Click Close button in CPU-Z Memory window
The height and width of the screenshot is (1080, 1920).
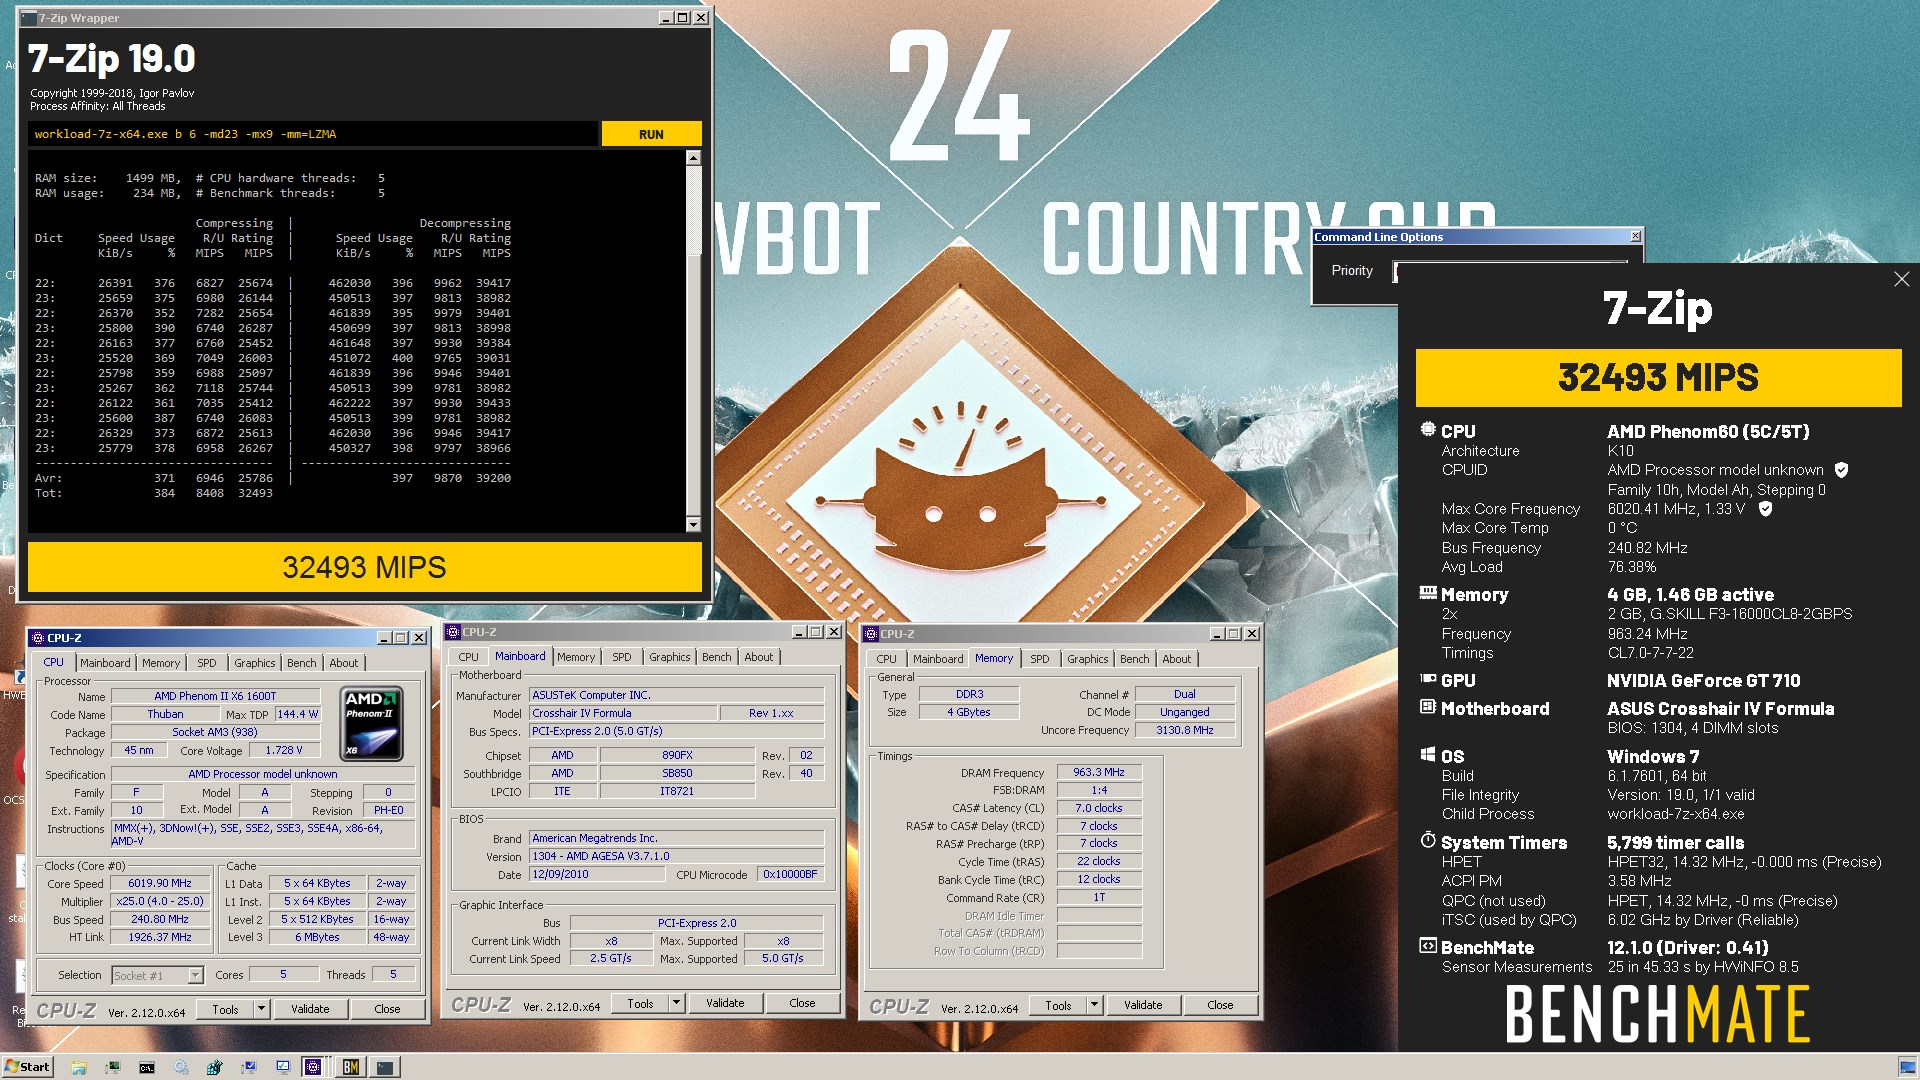(x=1220, y=1005)
